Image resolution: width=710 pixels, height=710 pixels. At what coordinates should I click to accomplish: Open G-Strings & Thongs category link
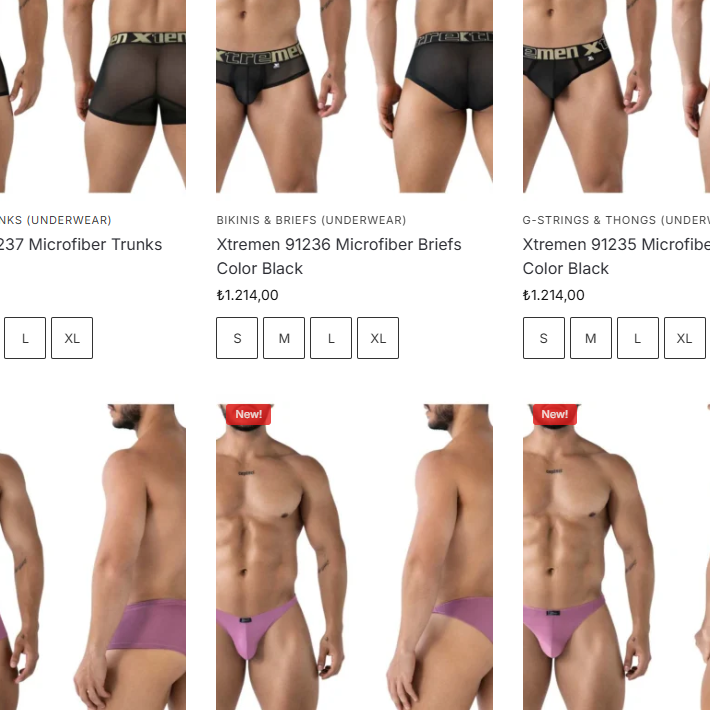pos(616,220)
